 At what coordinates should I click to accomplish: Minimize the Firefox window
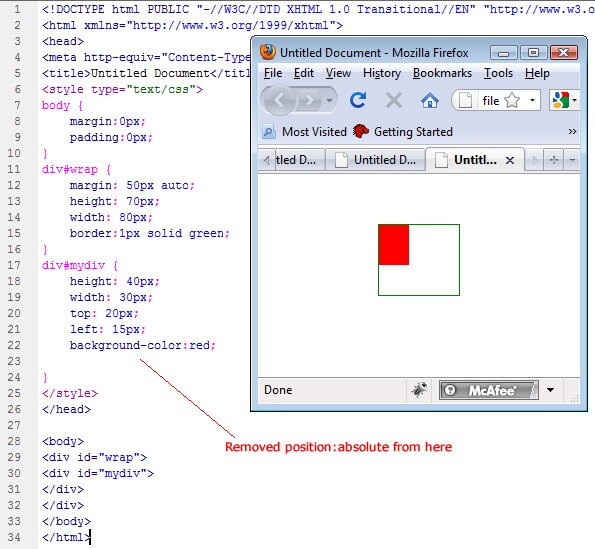pyautogui.click(x=503, y=53)
